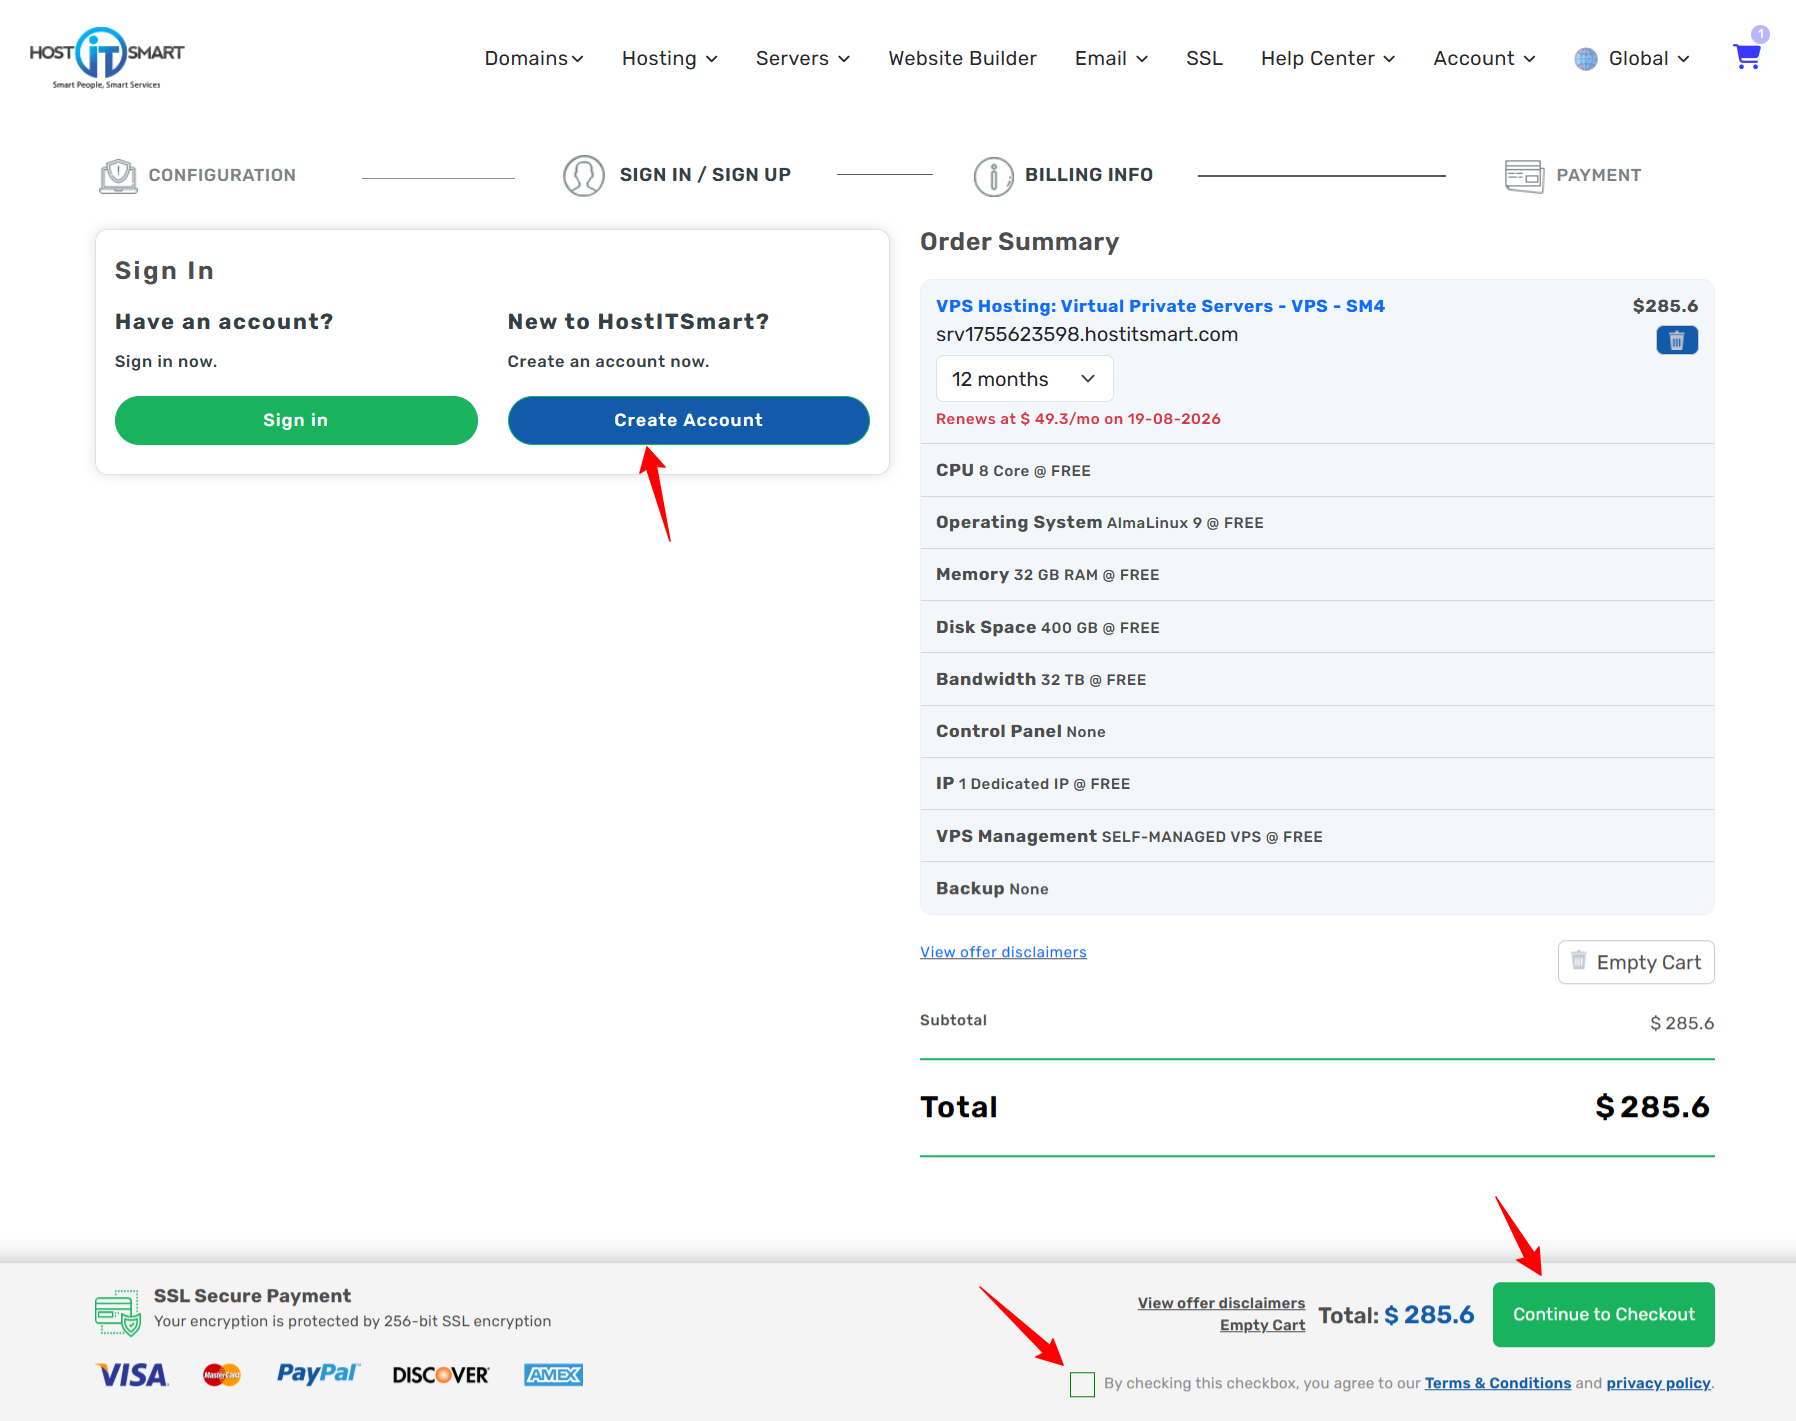Click the Sign In / Sign Up user icon
Image resolution: width=1796 pixels, height=1421 pixels.
point(584,176)
